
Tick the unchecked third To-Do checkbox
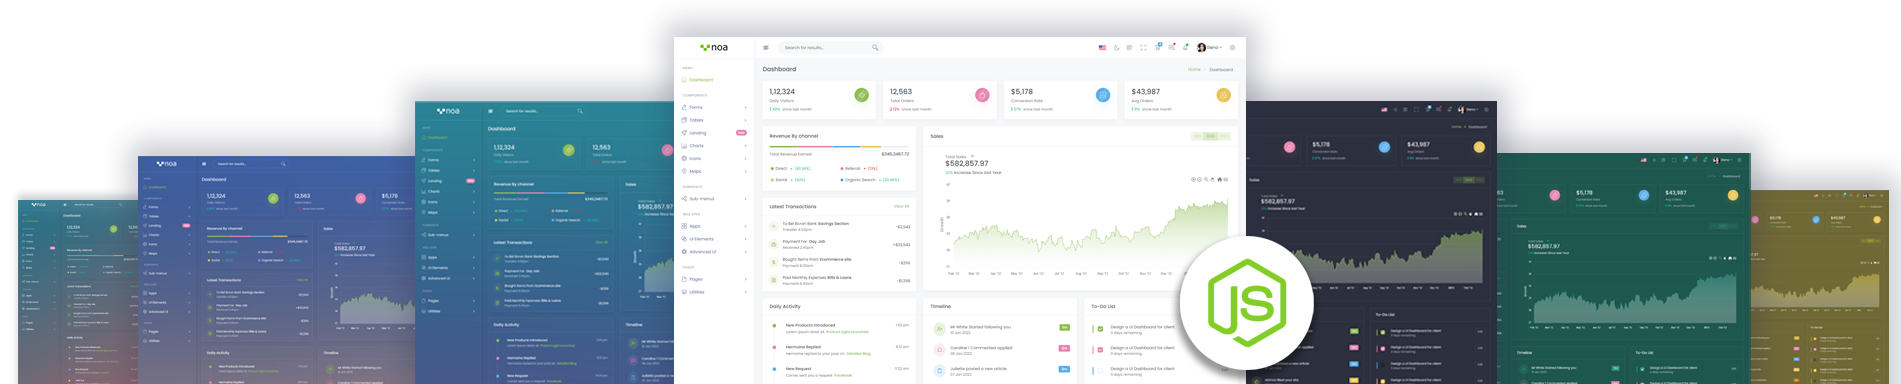pyautogui.click(x=1101, y=370)
